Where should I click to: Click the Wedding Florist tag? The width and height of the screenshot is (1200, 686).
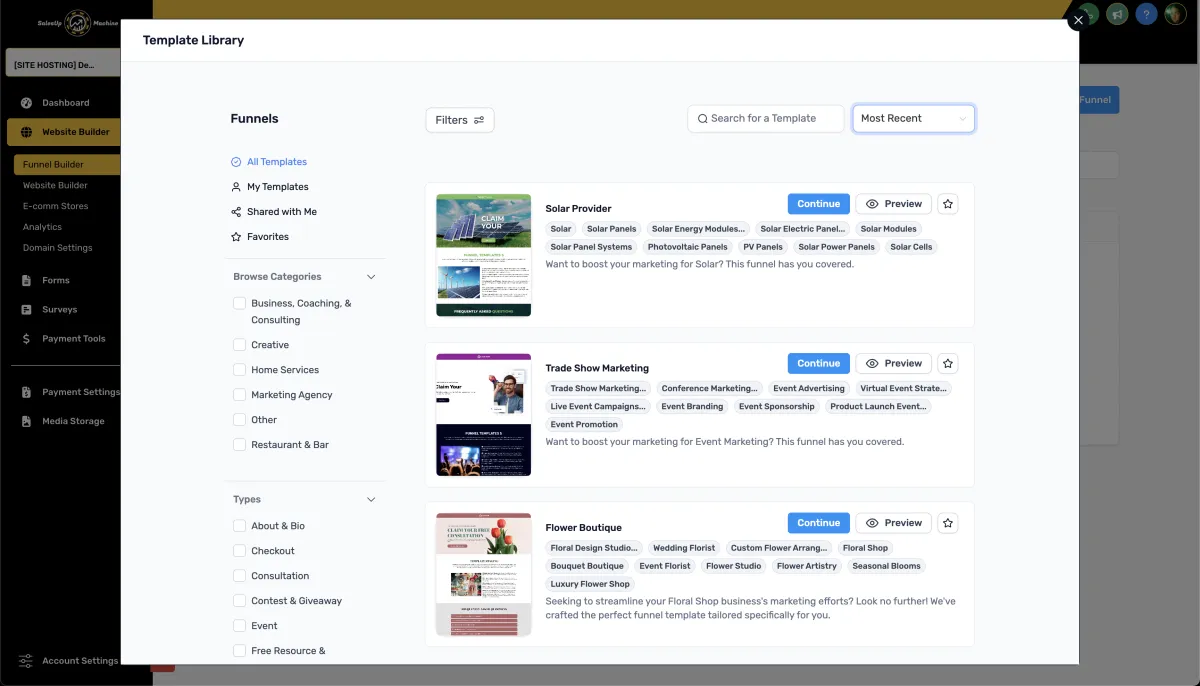[x=684, y=548]
